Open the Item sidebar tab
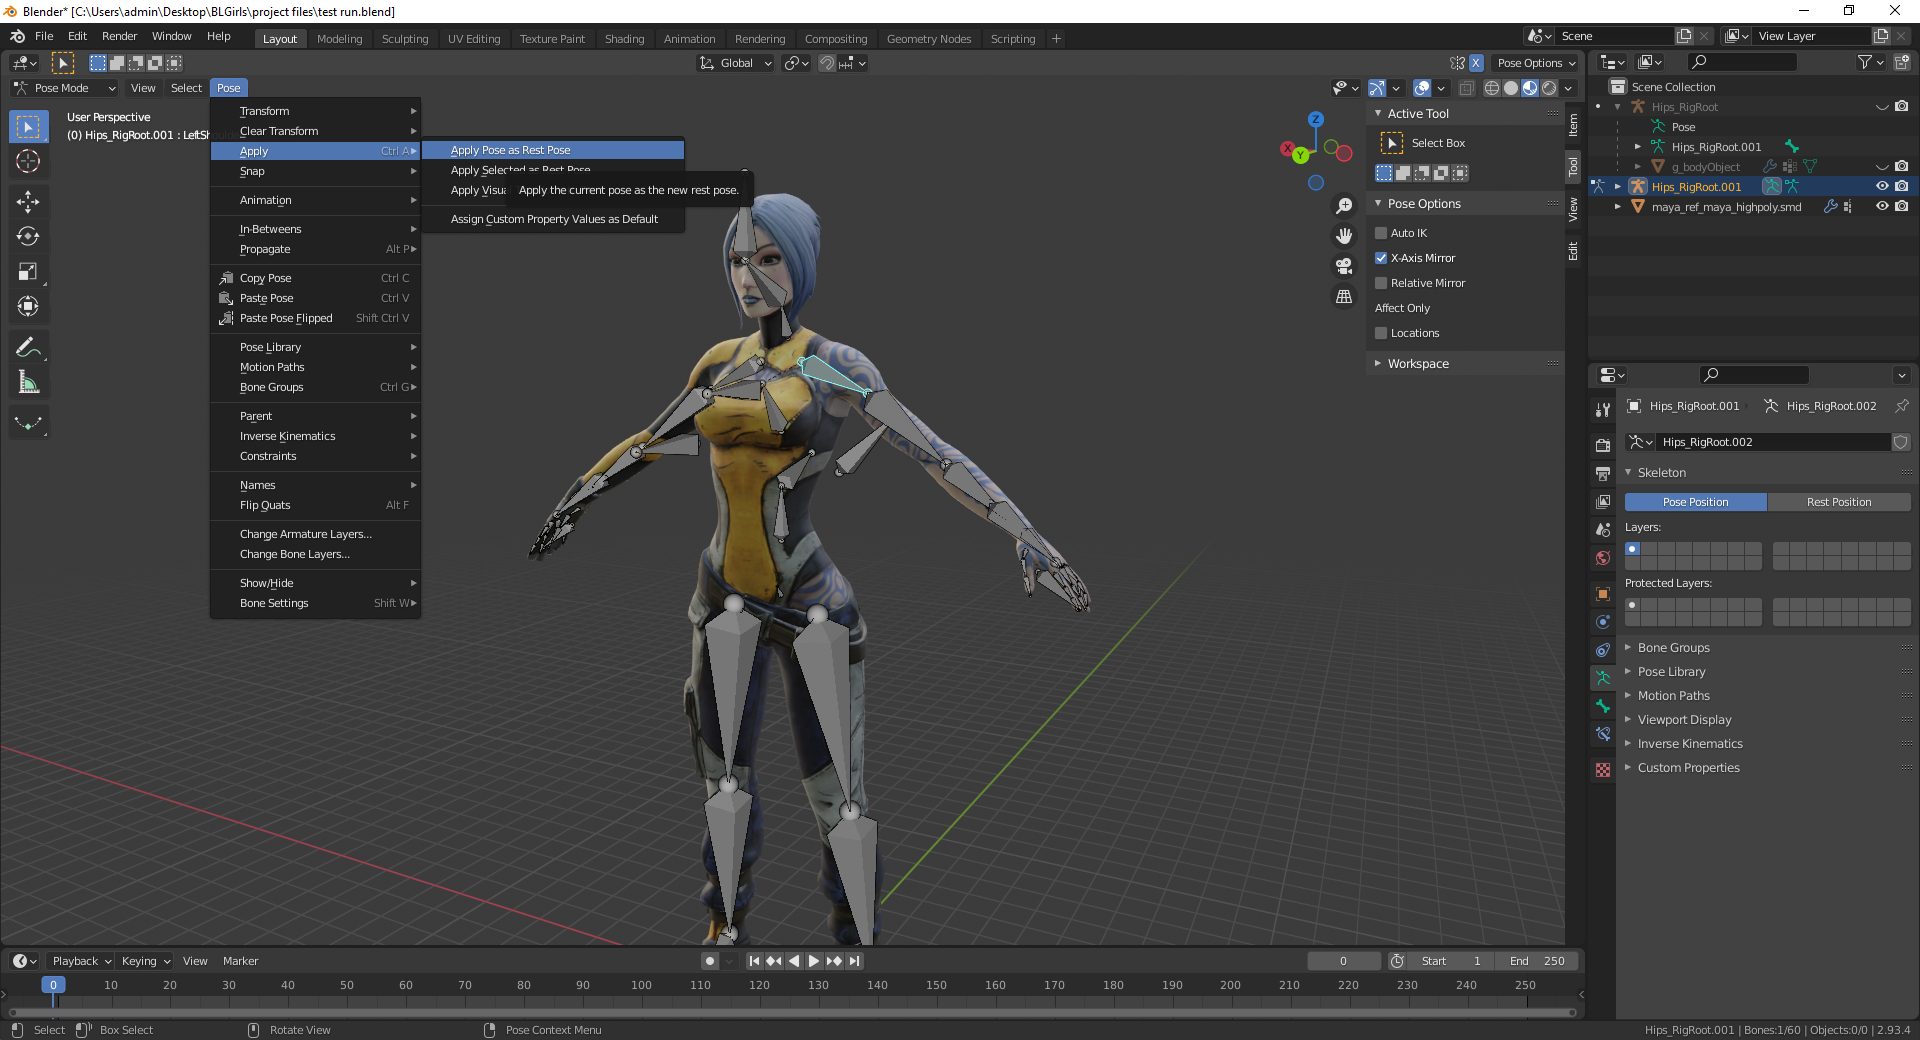Screen dimensions: 1920x1040 1573,124
